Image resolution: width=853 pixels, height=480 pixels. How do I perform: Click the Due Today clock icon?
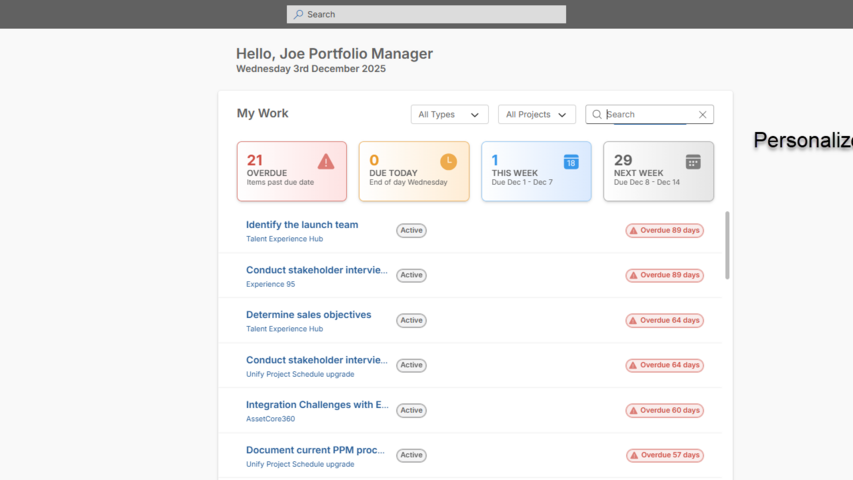coord(448,161)
